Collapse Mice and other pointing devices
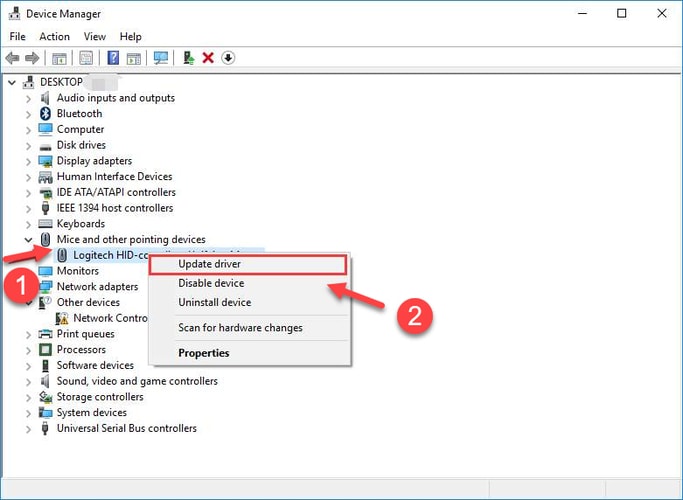Screen dimensions: 683x500 click(x=28, y=240)
